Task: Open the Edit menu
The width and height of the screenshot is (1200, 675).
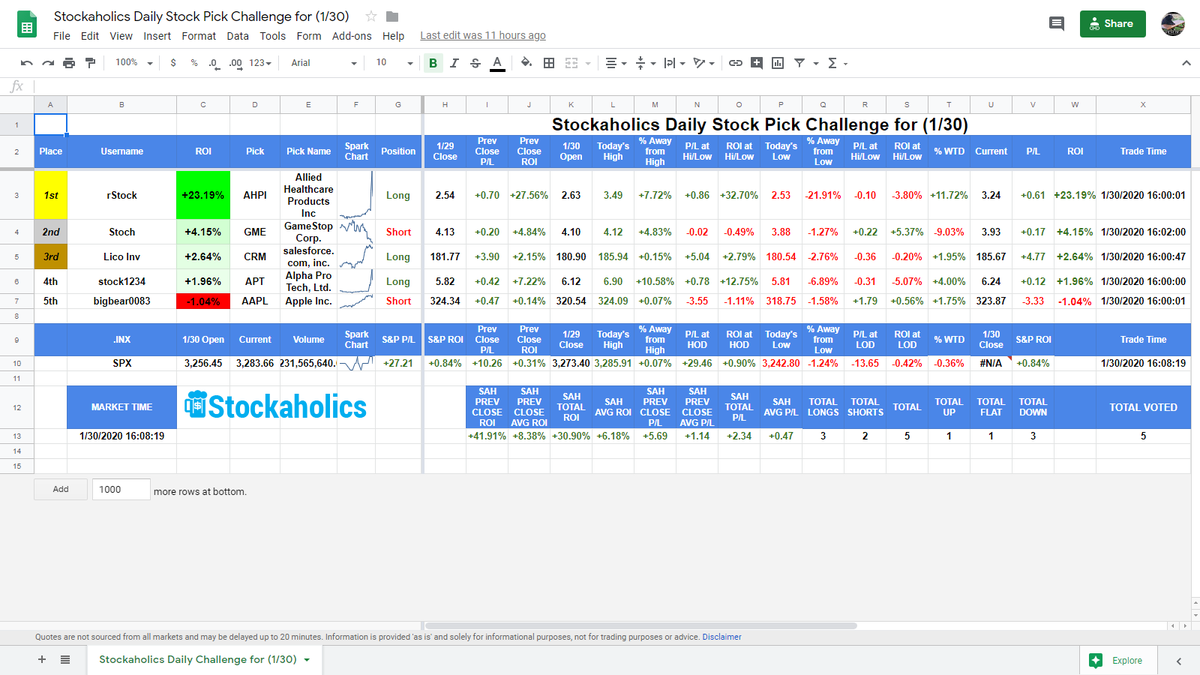Action: [x=90, y=36]
